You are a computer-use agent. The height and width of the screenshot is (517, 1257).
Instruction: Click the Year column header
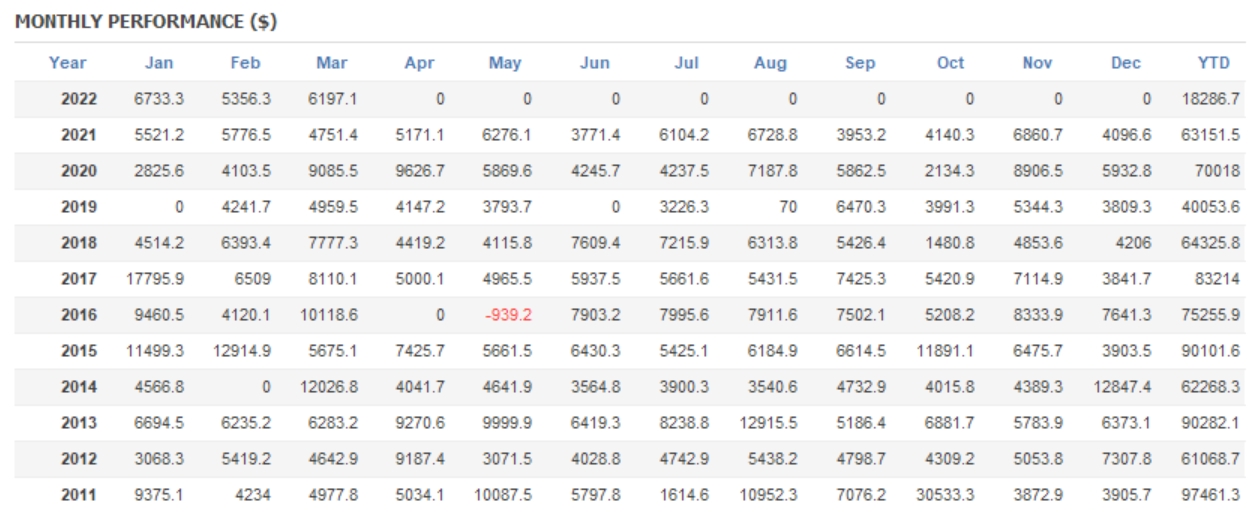coord(67,63)
